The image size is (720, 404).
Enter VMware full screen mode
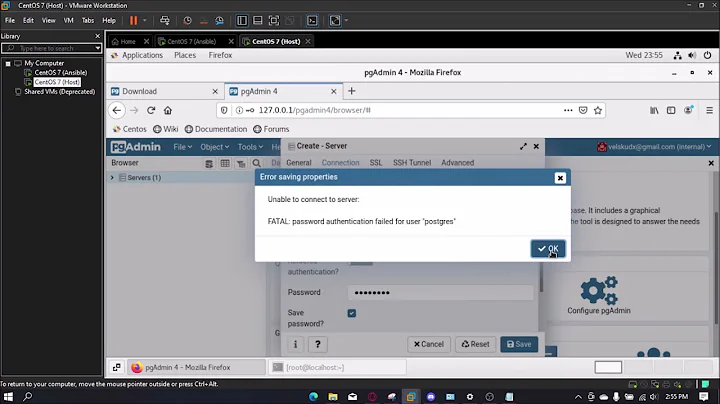pos(274,20)
